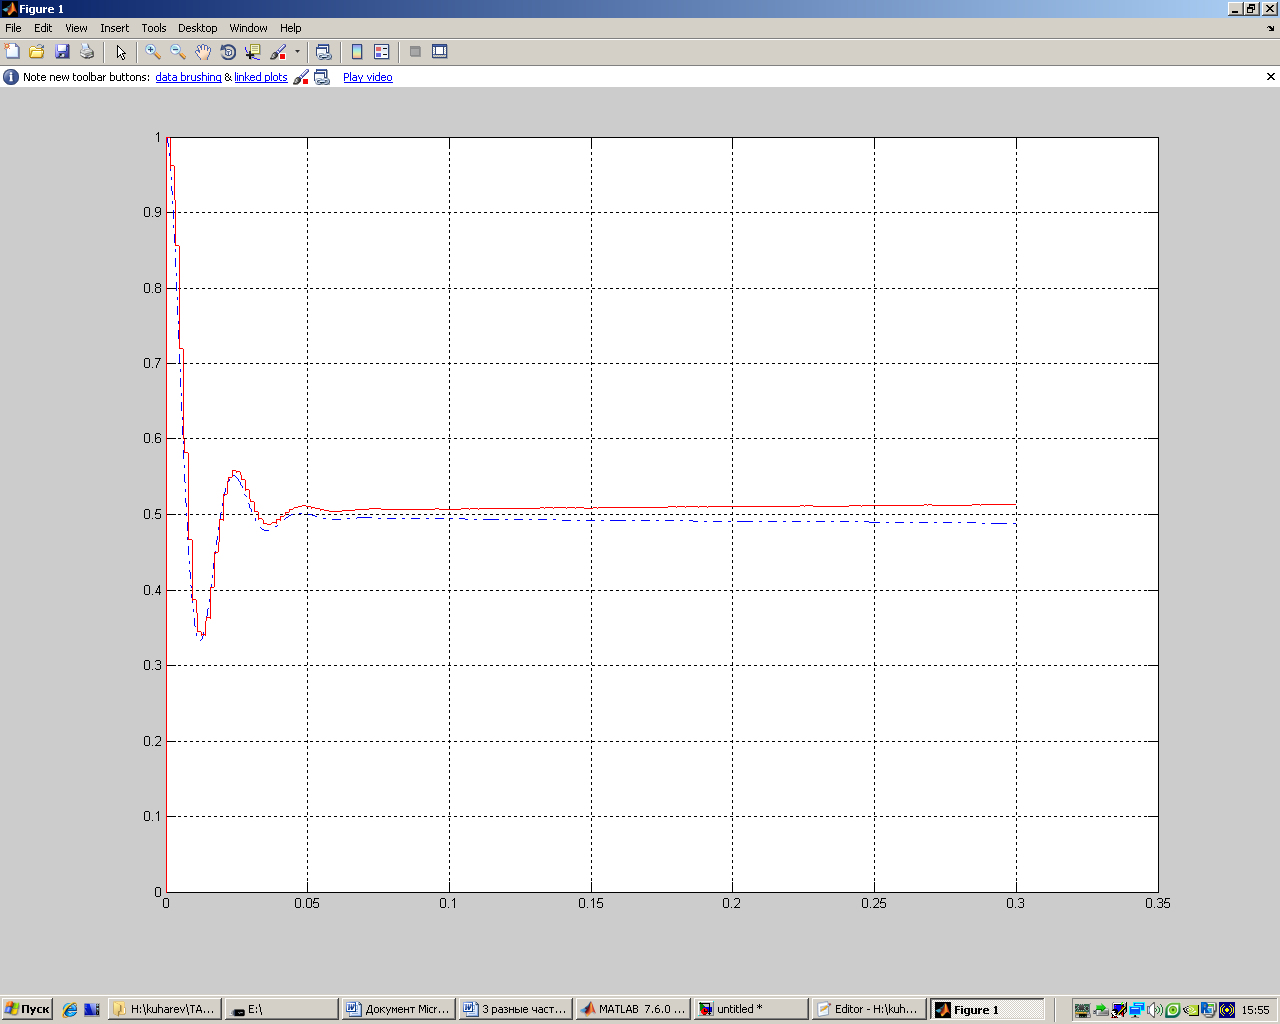Screen dimensions: 1280x1024
Task: Switch to H:\kuharev folder window
Action: tap(164, 1009)
